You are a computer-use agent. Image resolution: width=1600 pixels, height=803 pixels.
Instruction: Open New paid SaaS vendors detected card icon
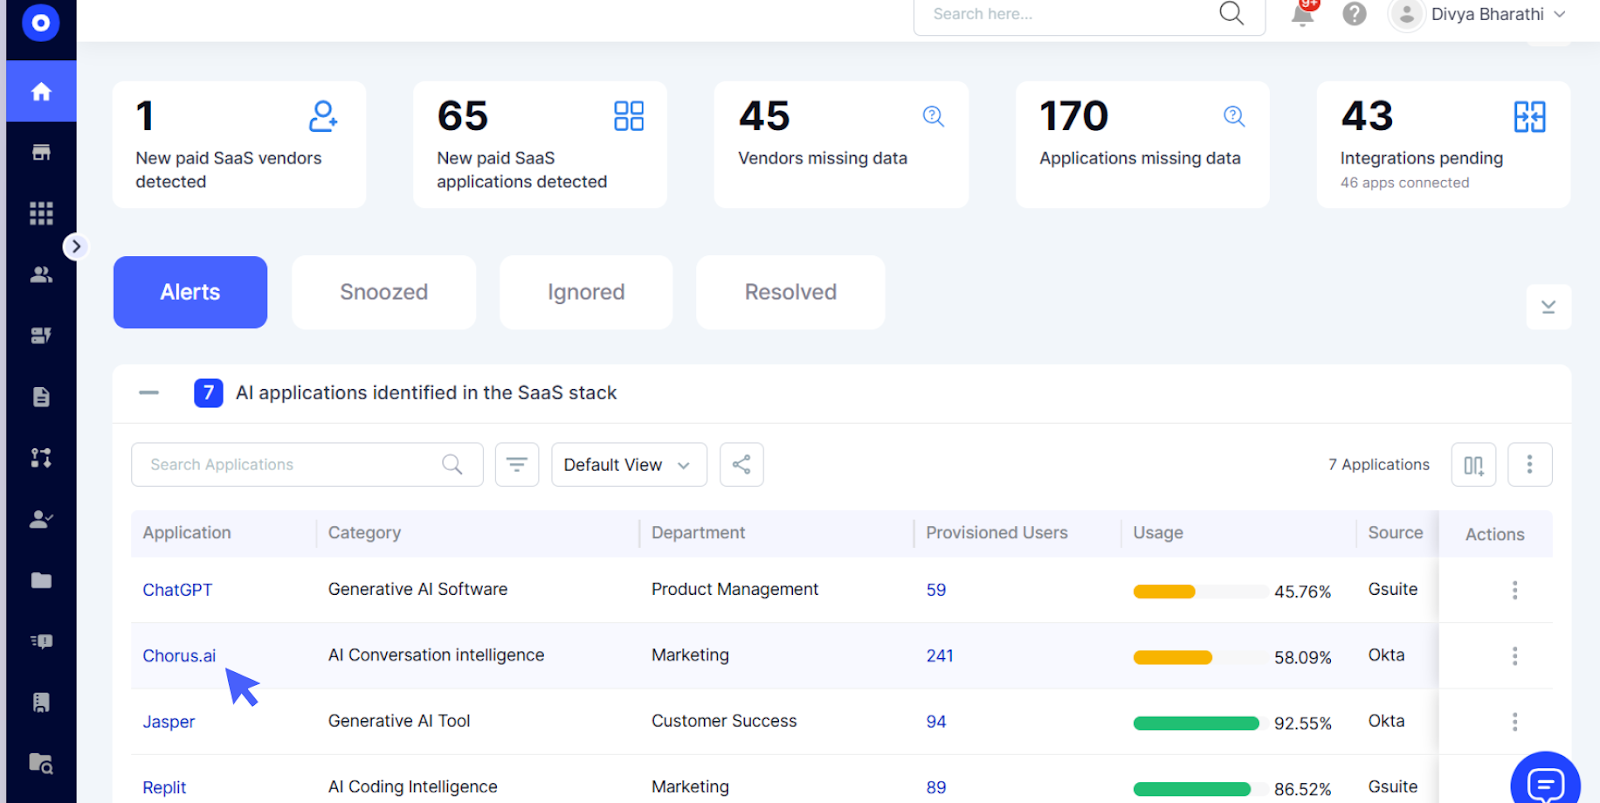(x=323, y=116)
